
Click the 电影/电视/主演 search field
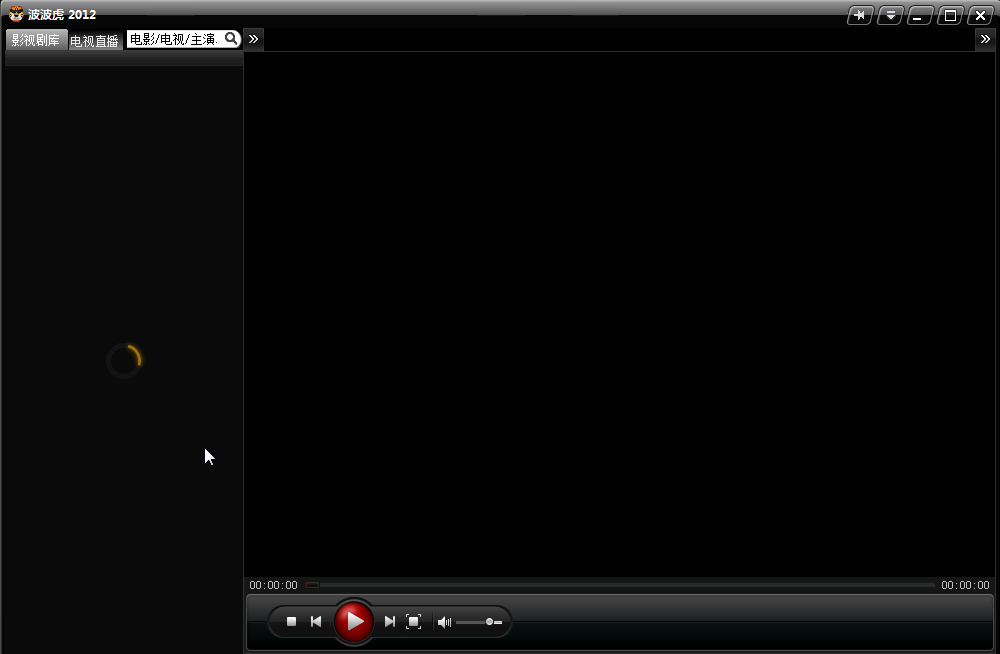(174, 39)
